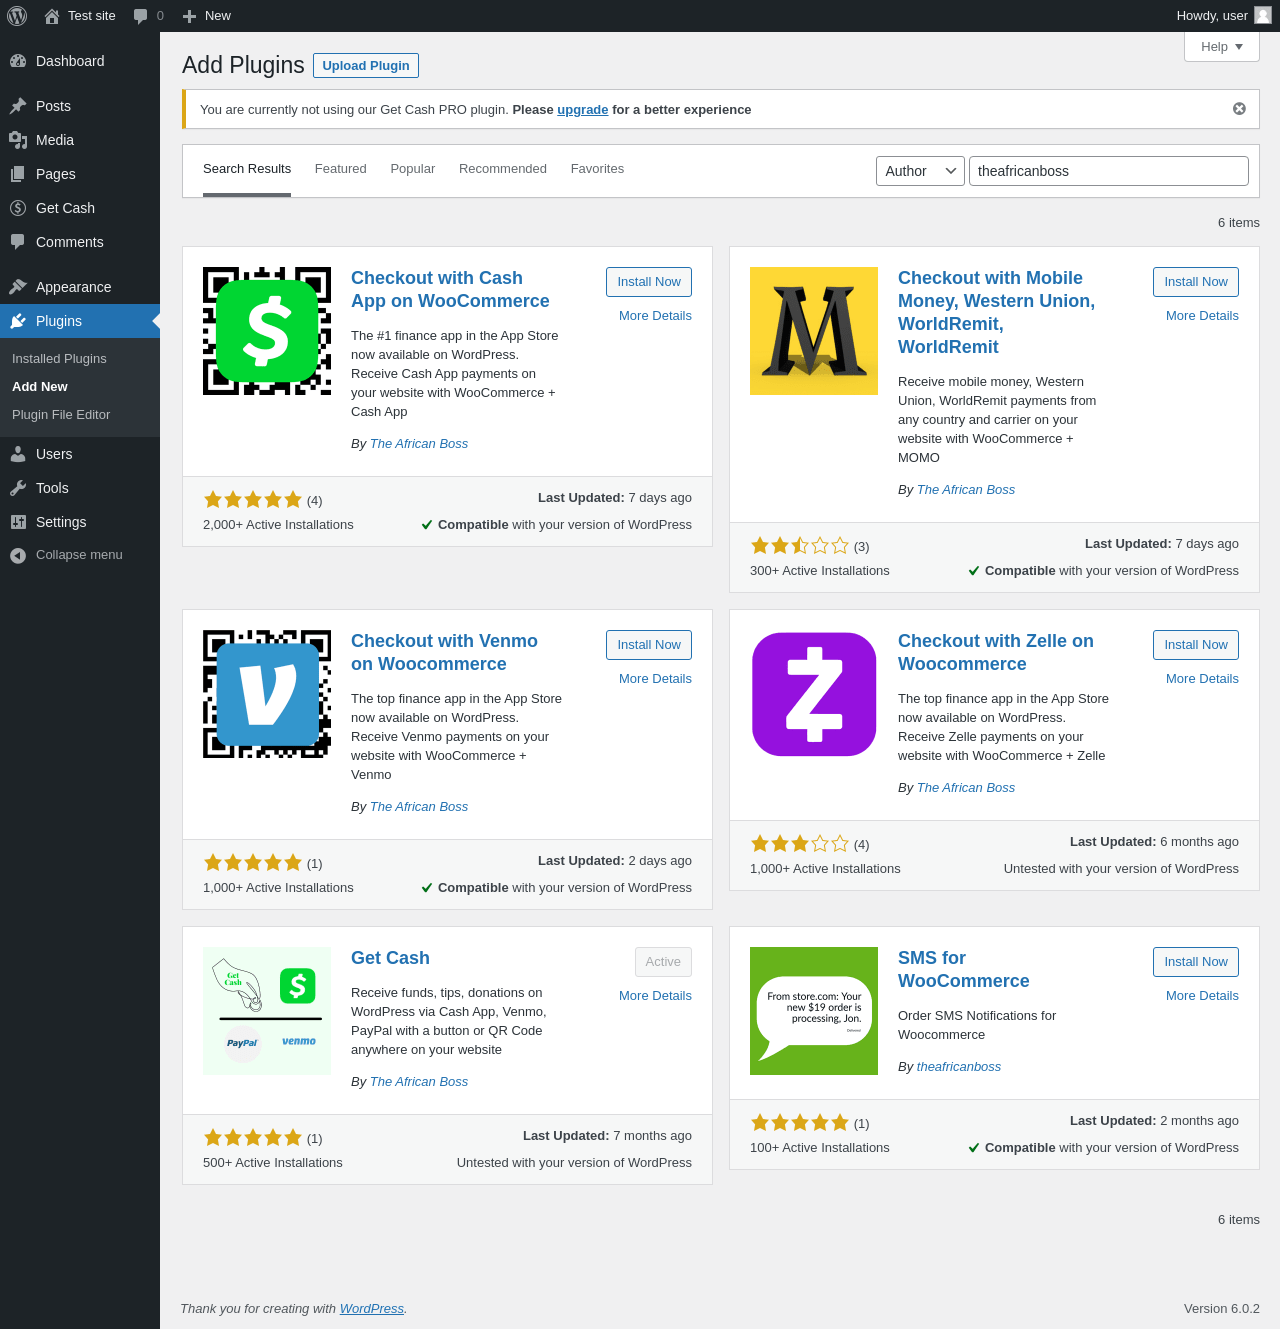This screenshot has width=1280, height=1329.
Task: Open the WordPress logo menu
Action: coord(17,16)
